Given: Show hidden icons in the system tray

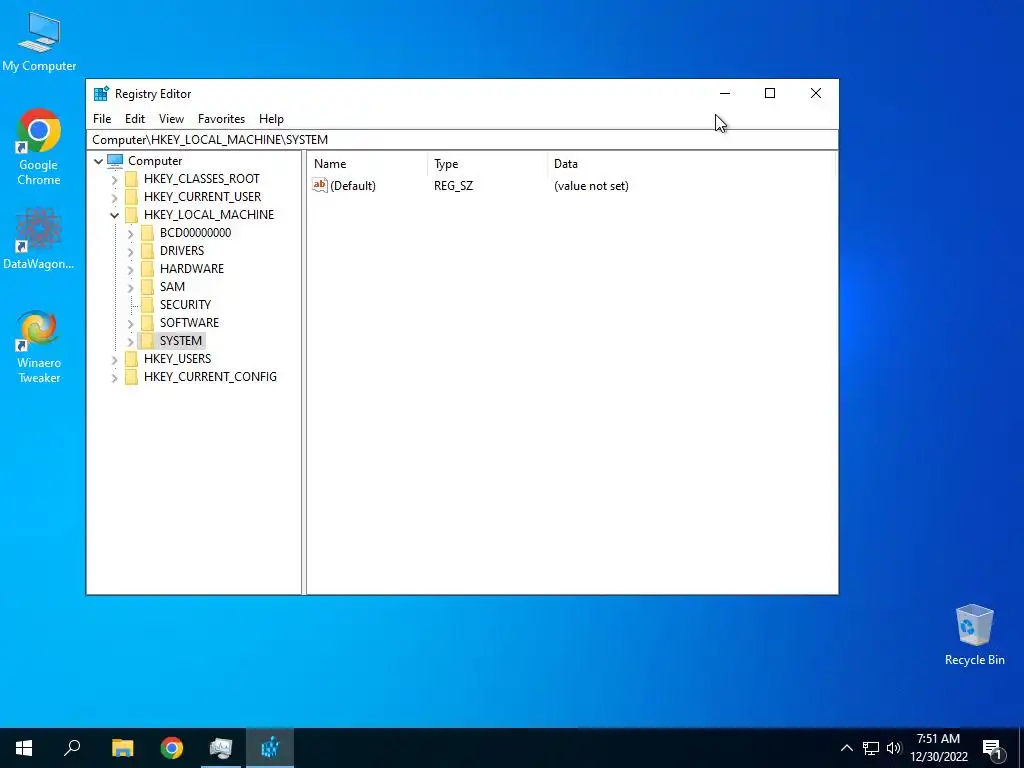Looking at the screenshot, I should [846, 748].
